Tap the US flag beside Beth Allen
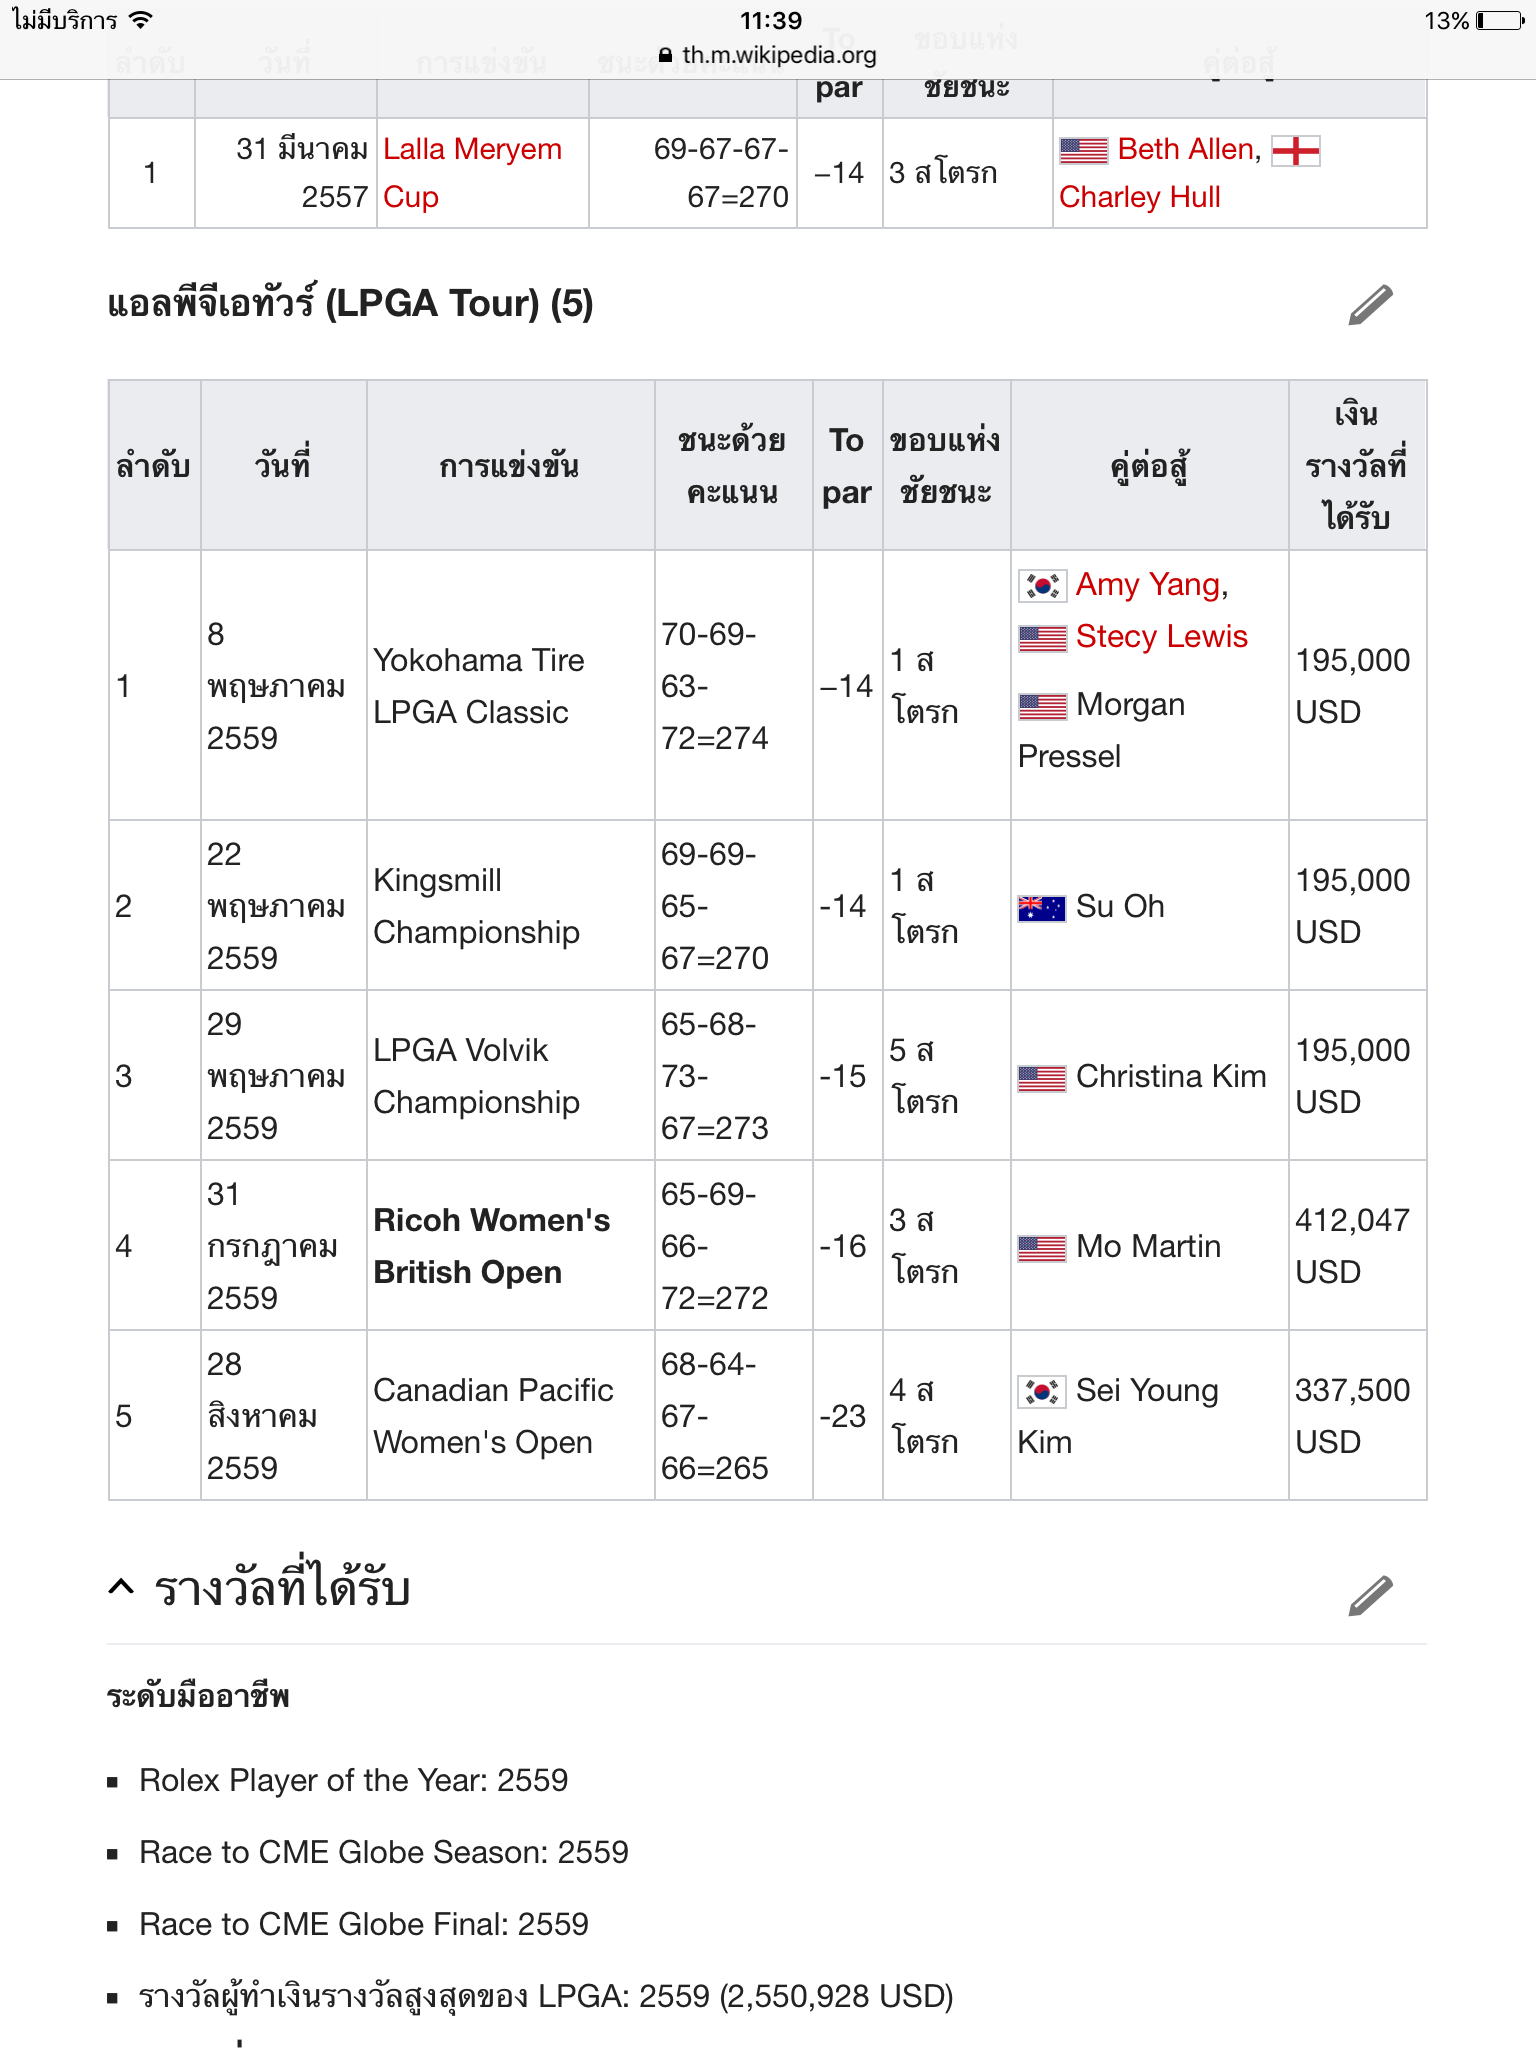This screenshot has height=2048, width=1536. (x=1084, y=151)
